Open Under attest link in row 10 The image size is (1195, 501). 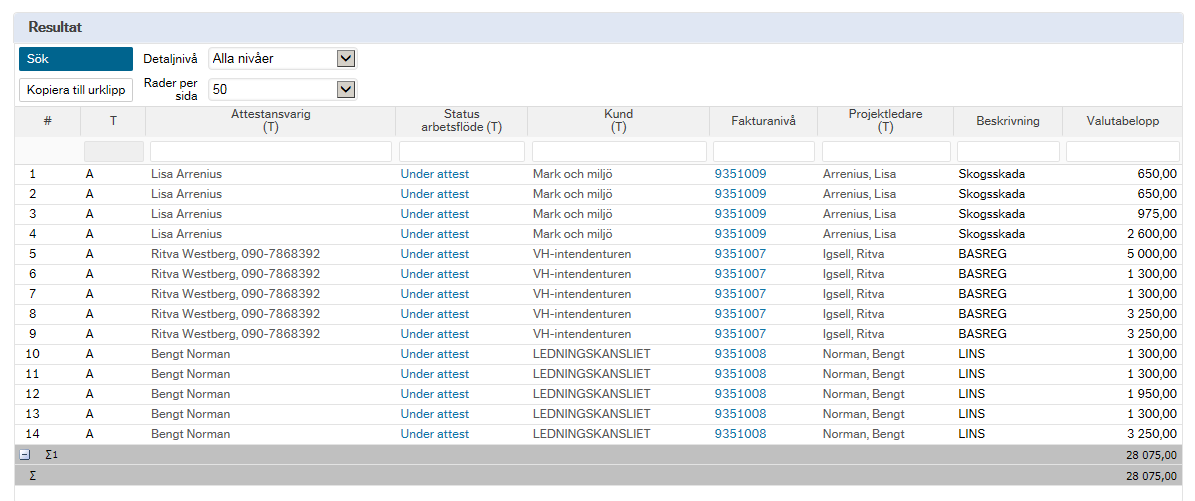[434, 354]
